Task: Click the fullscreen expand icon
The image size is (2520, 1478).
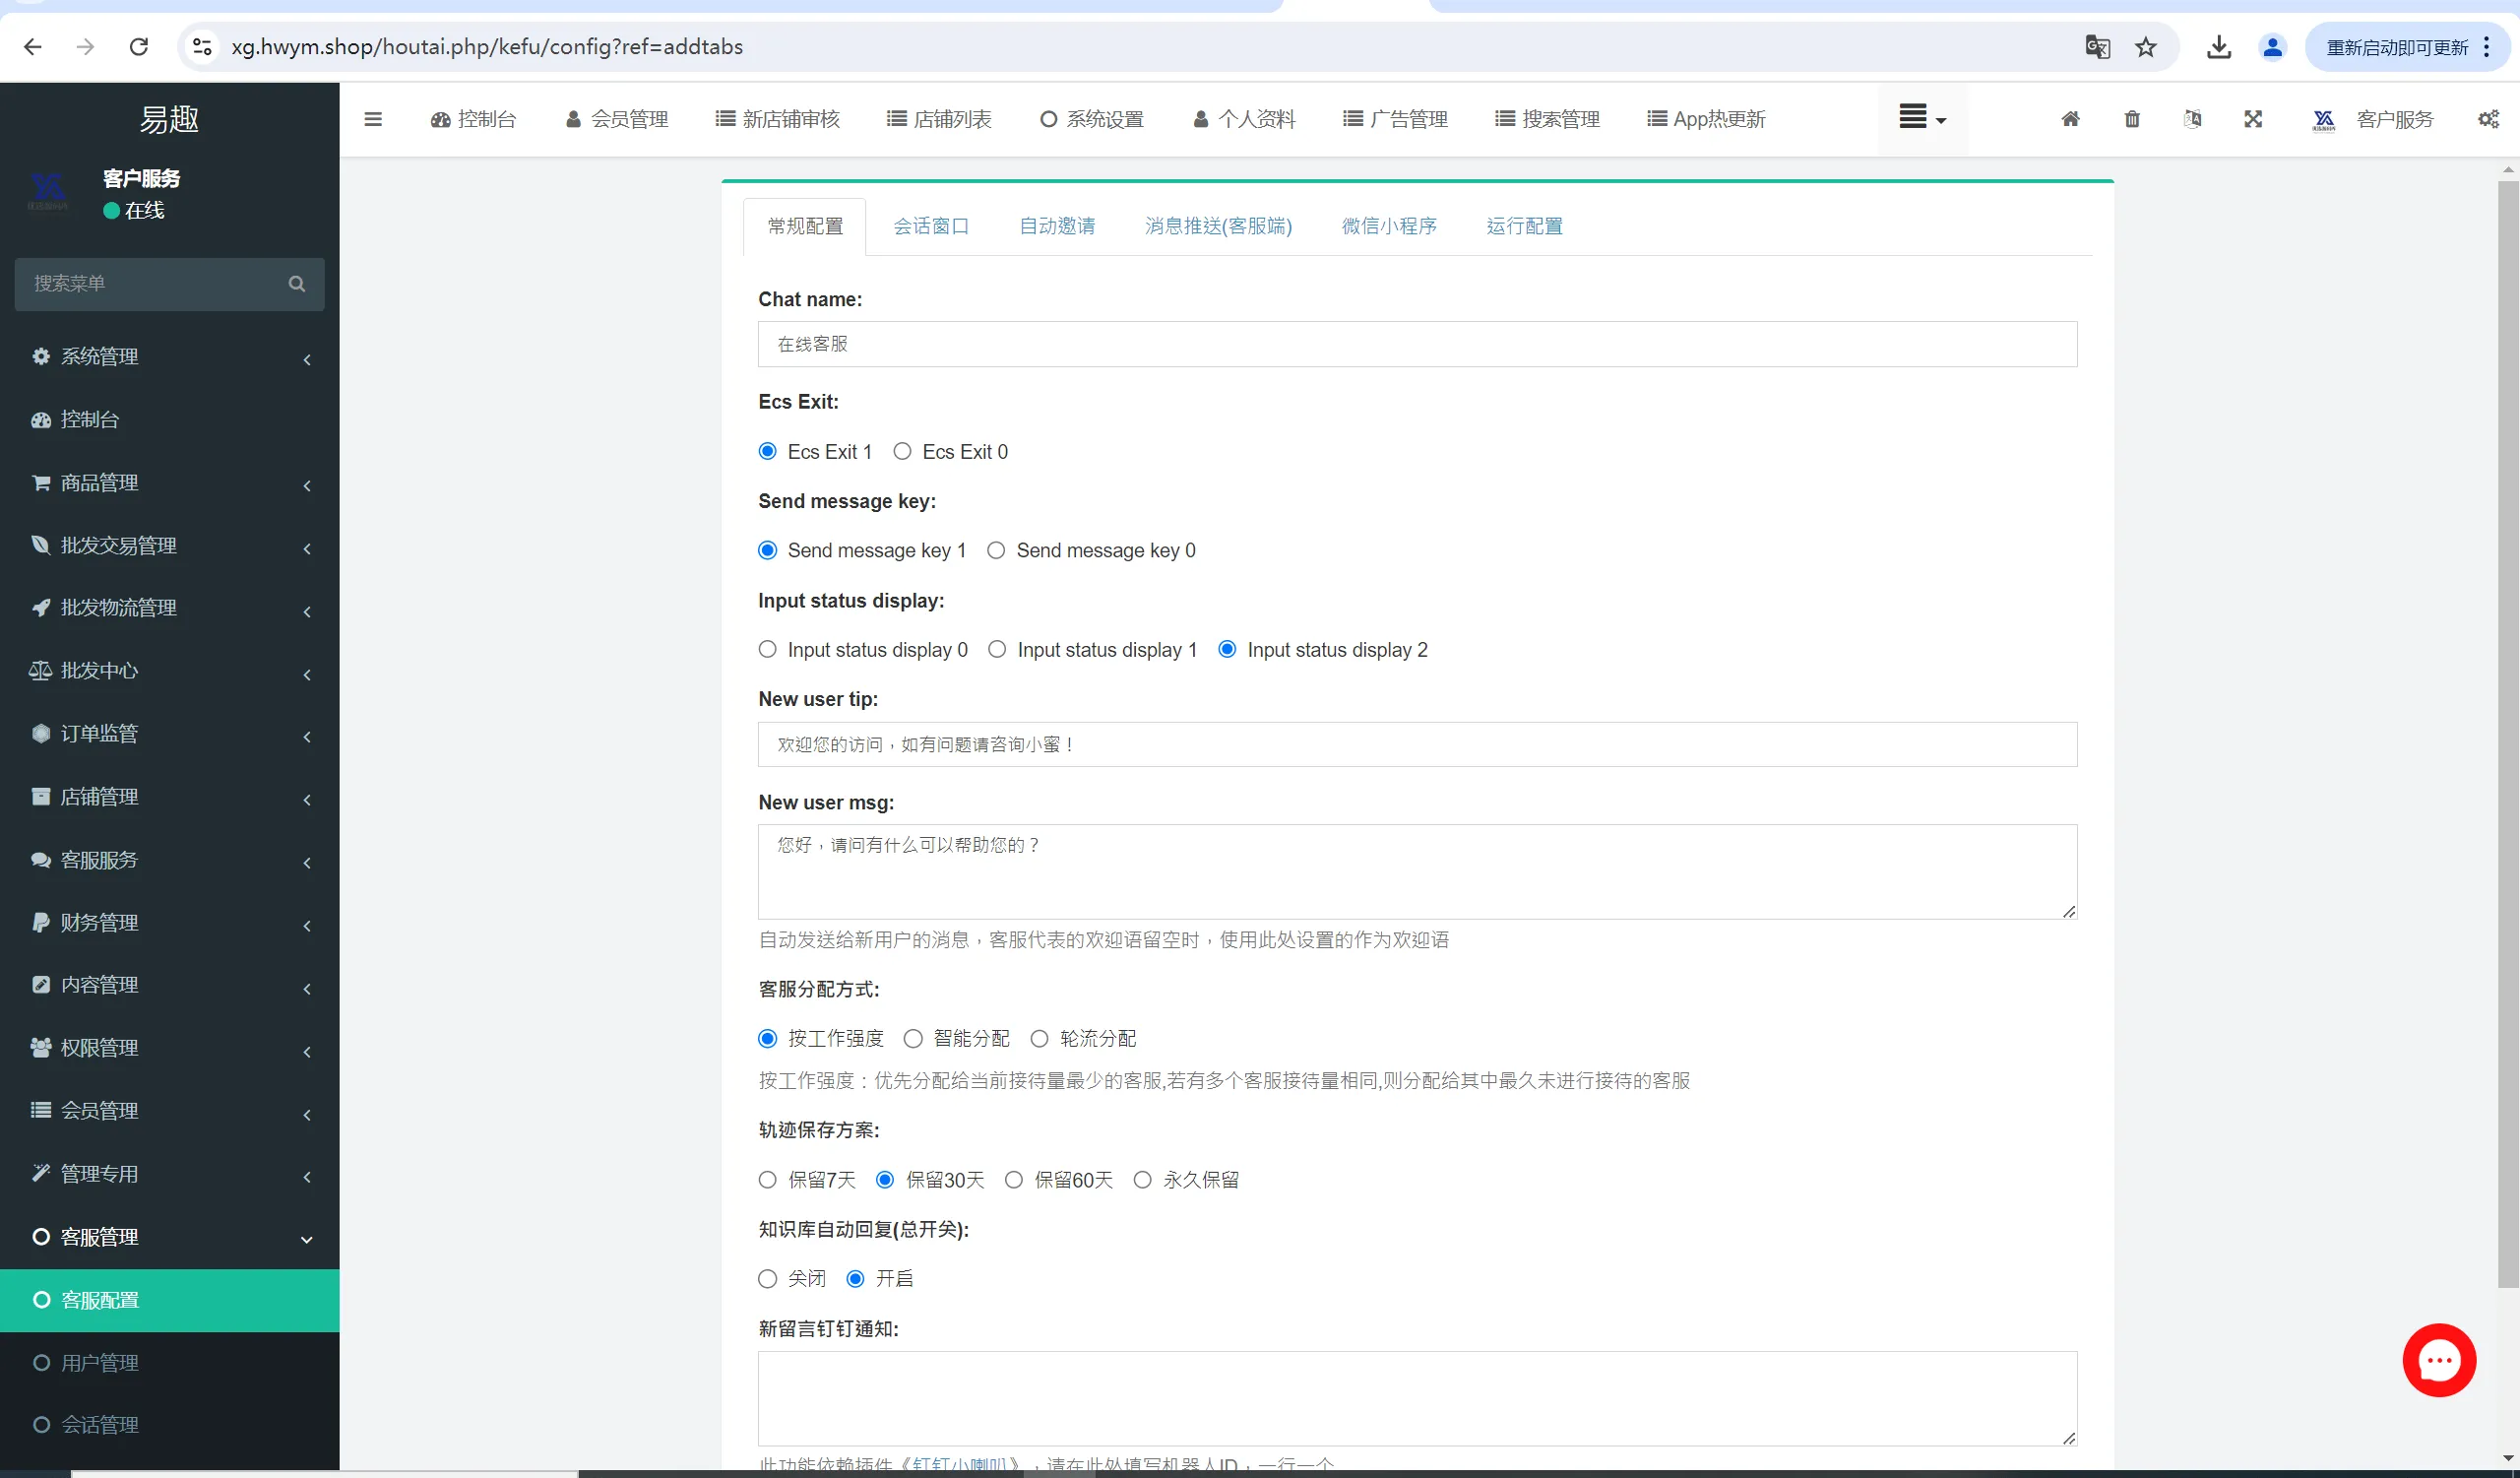Action: 2253,119
